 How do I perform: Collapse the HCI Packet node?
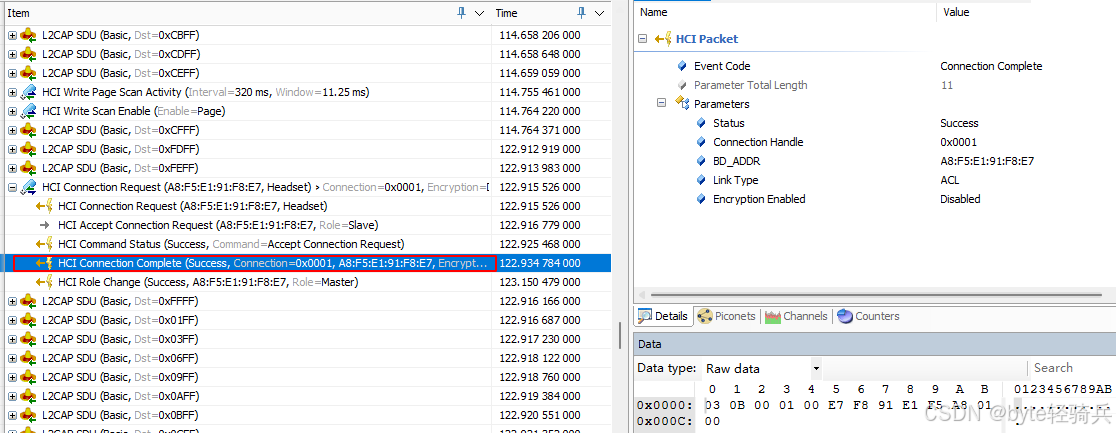point(643,39)
